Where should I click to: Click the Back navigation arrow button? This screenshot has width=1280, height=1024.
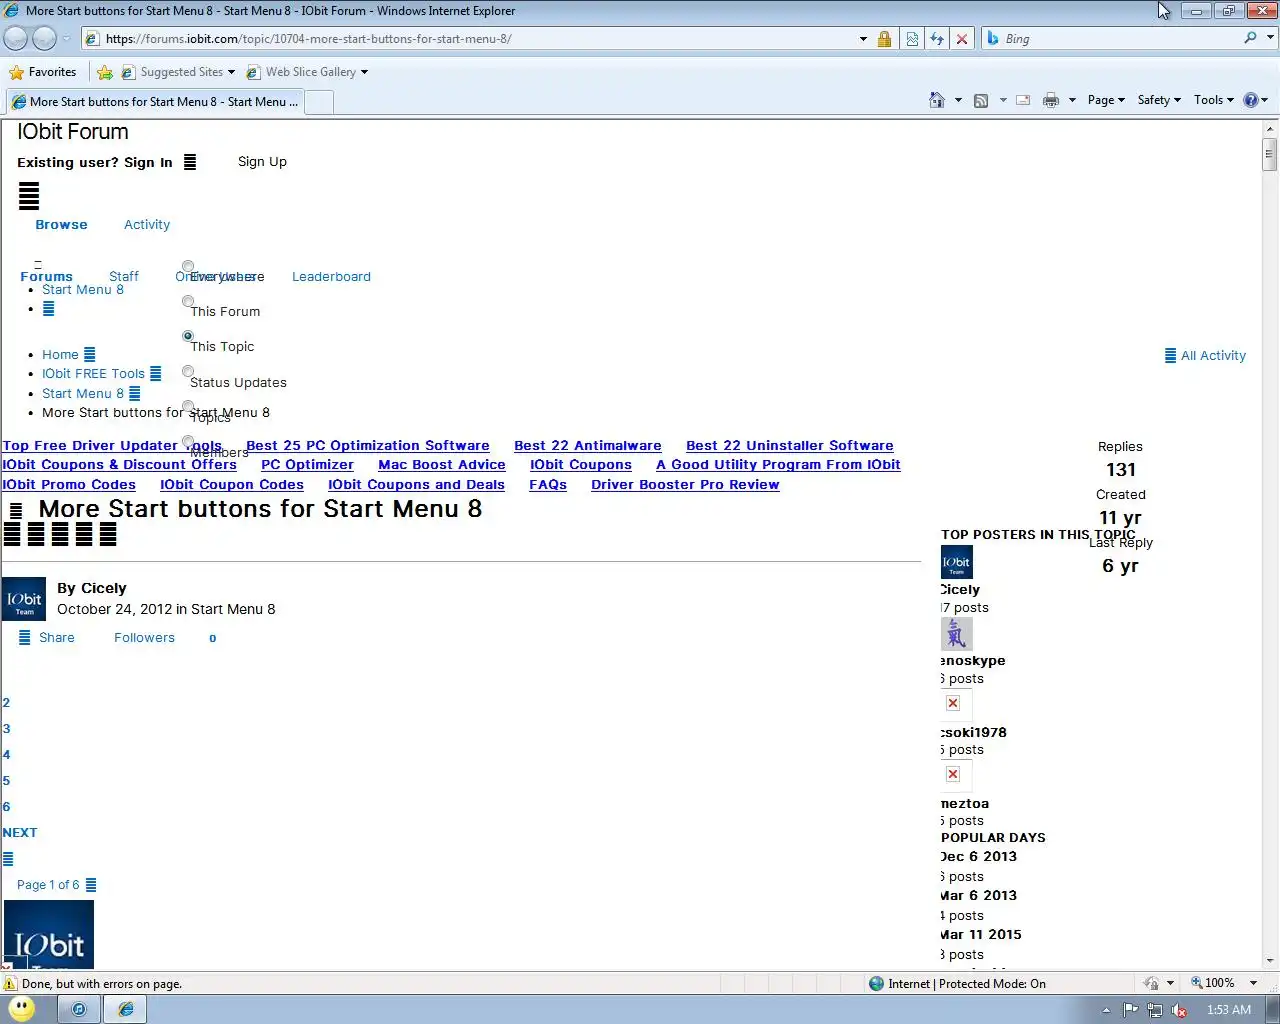coord(15,38)
